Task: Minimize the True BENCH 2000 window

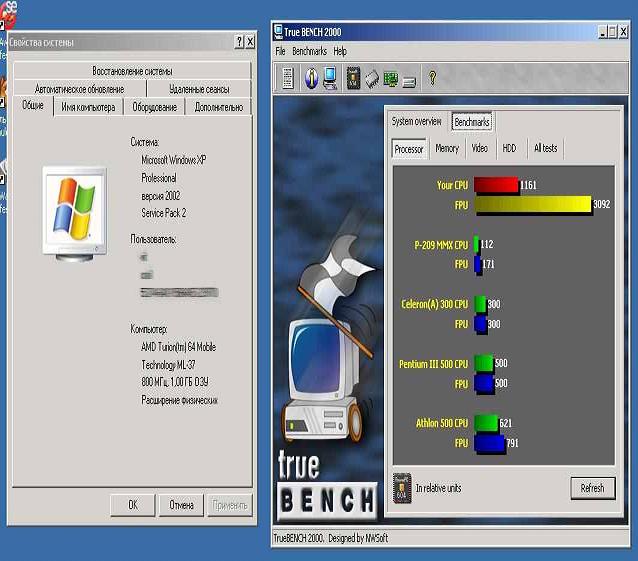Action: [x=603, y=32]
